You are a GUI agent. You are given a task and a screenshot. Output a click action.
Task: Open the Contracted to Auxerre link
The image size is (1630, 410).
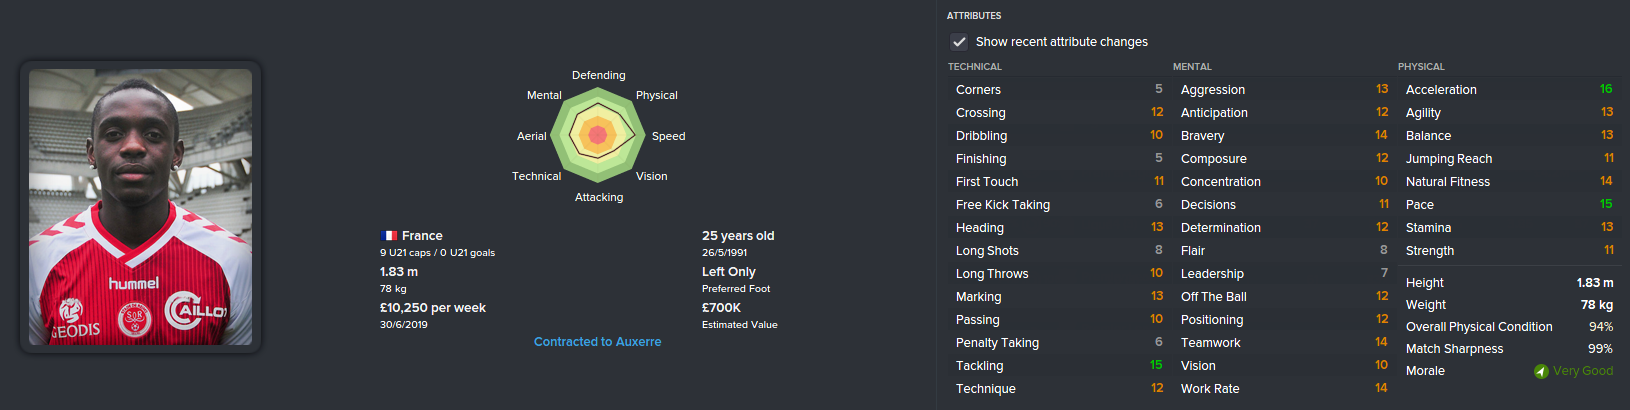[597, 342]
